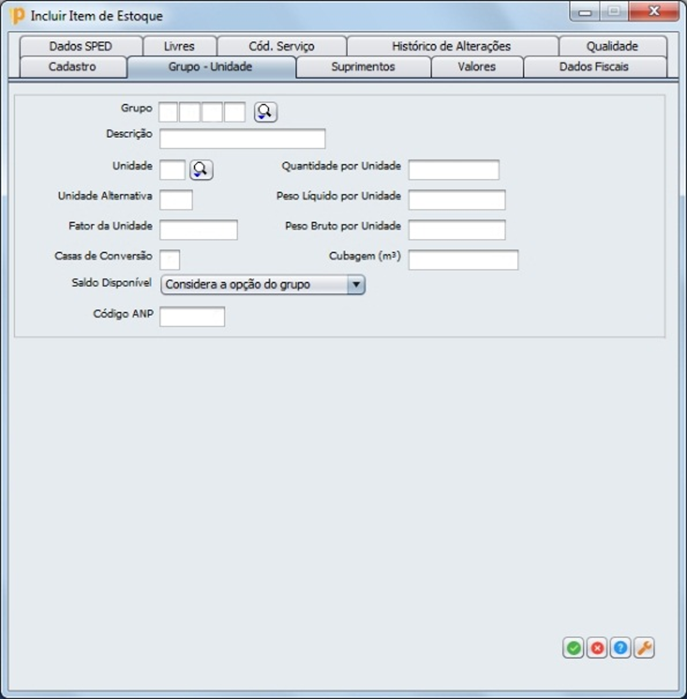Click the Fator da Unidade field
Screen dimensions: 687x699
[x=198, y=230]
